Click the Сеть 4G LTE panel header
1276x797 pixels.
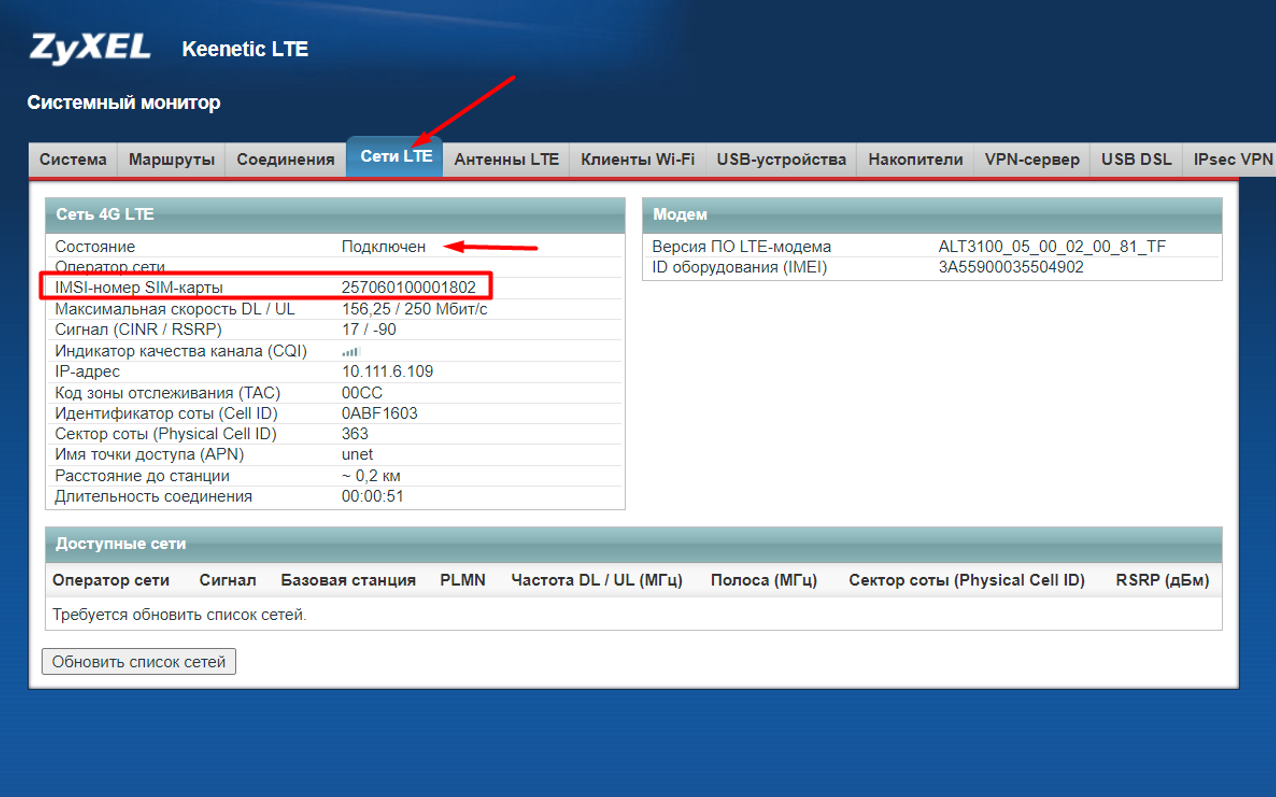tap(335, 214)
